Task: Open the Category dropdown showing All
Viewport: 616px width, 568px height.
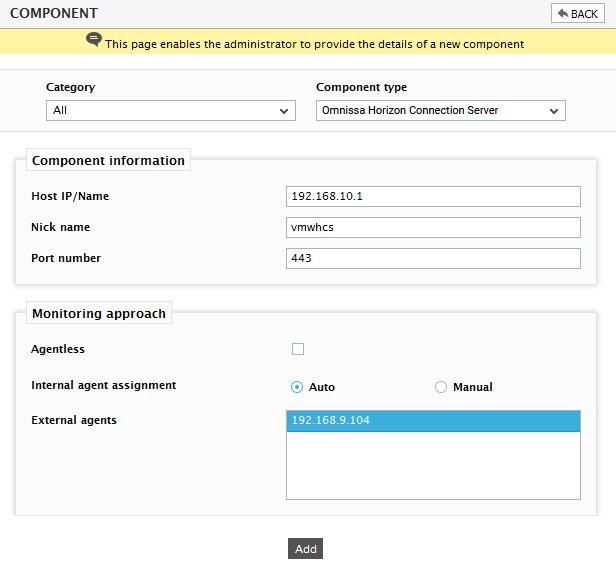Action: point(170,110)
